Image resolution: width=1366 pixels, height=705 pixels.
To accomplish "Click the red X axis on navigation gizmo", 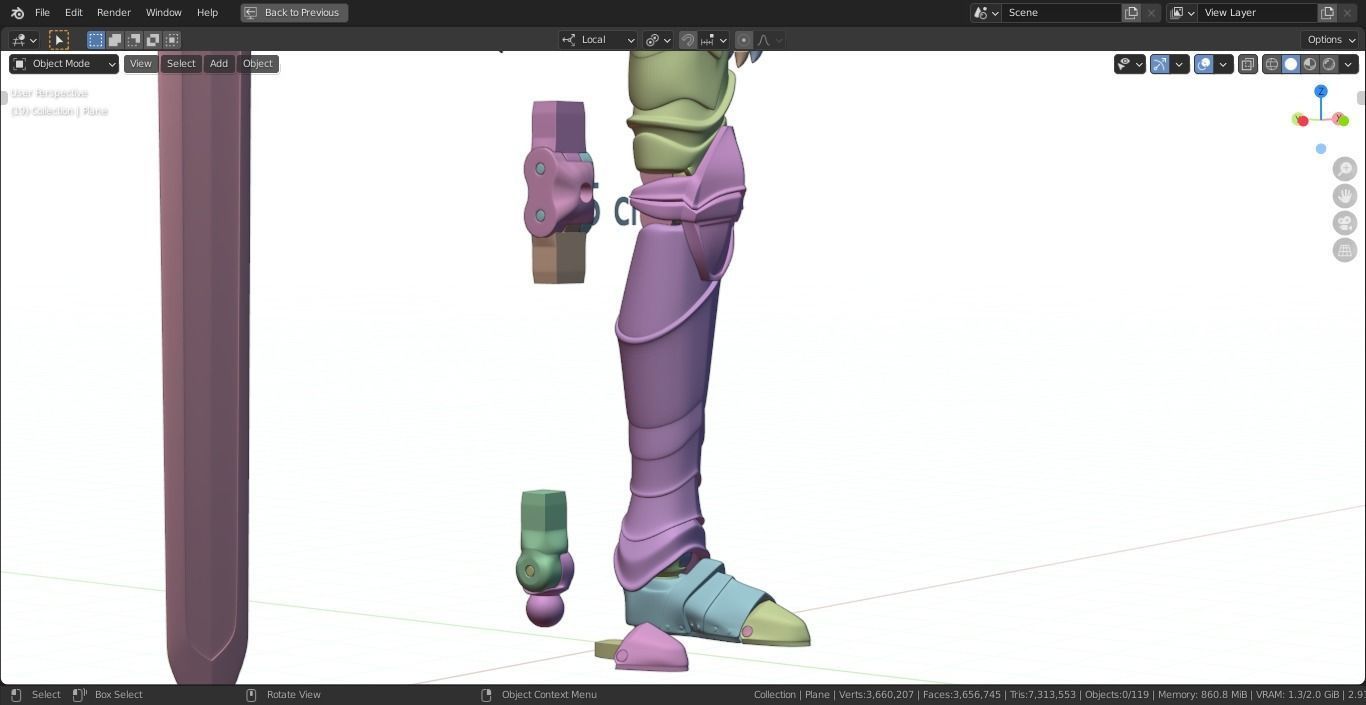I will 1302,120.
